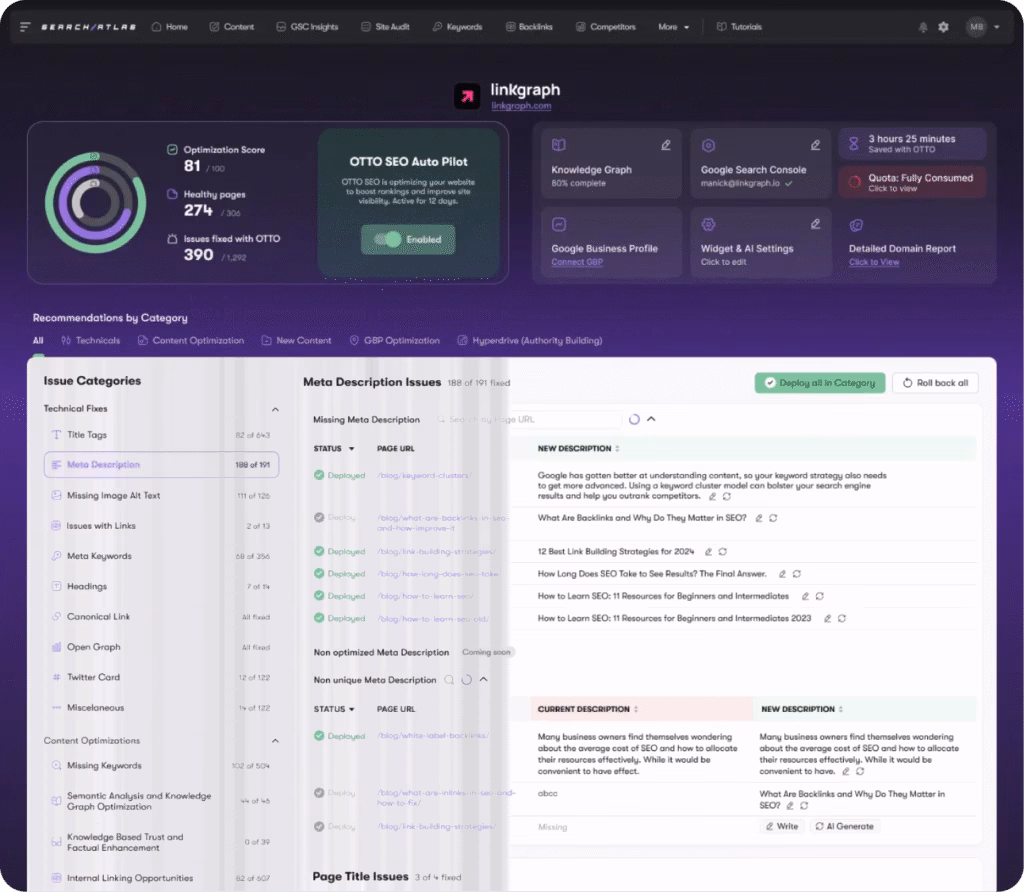Screen dimensions: 1024x892
Task: Toggle Deployed status for /blog/keyword-clusters/
Action: point(319,475)
